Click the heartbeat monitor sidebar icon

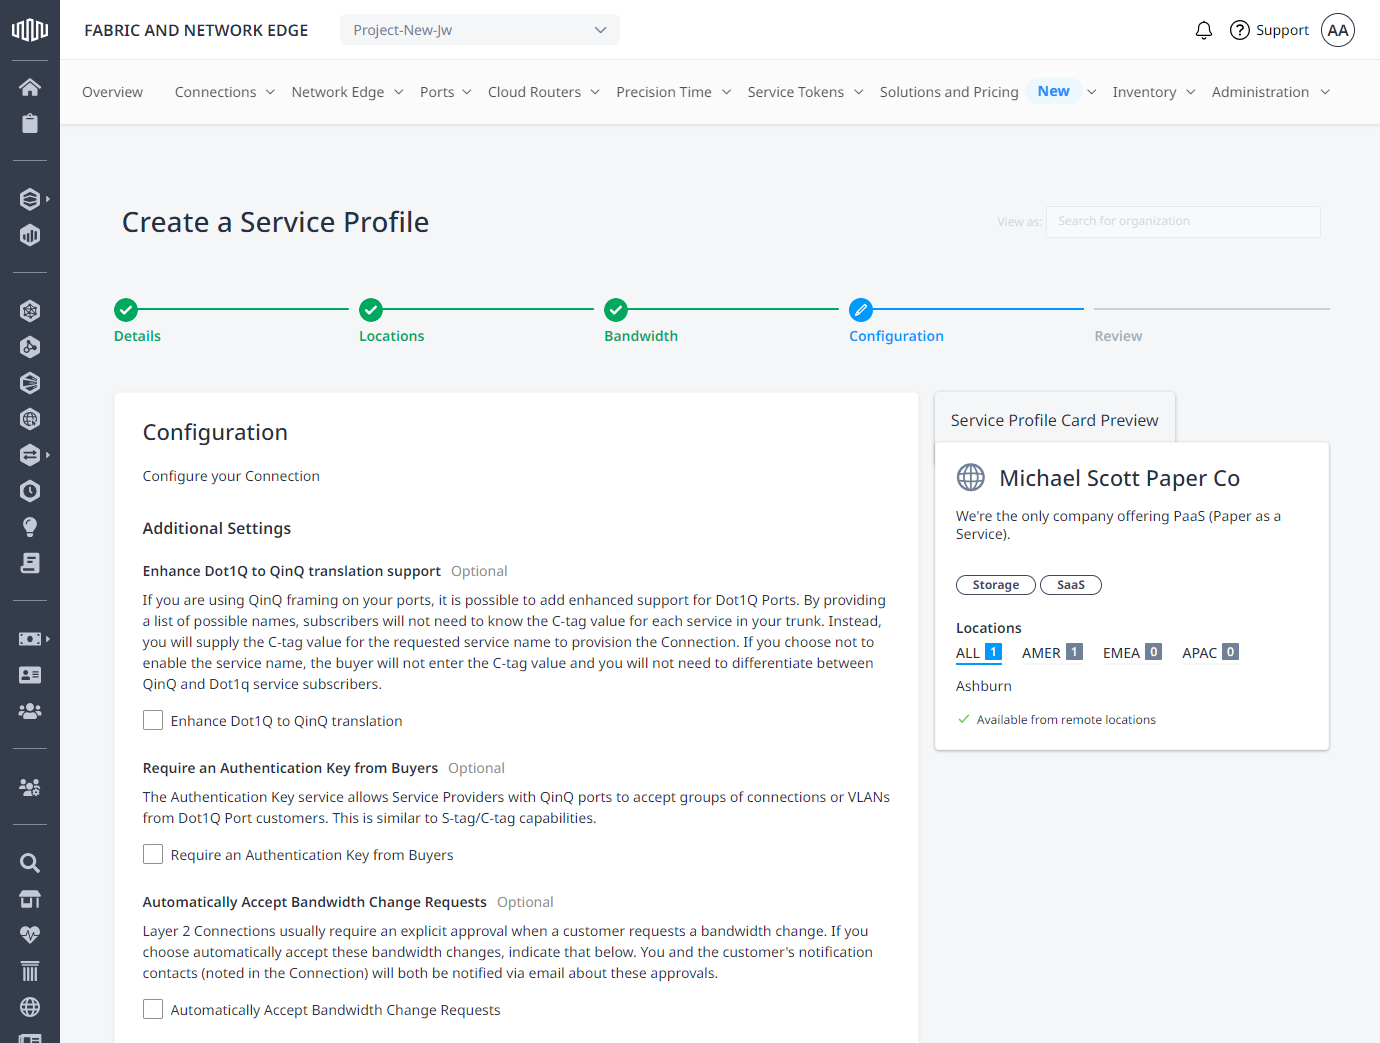(30, 935)
